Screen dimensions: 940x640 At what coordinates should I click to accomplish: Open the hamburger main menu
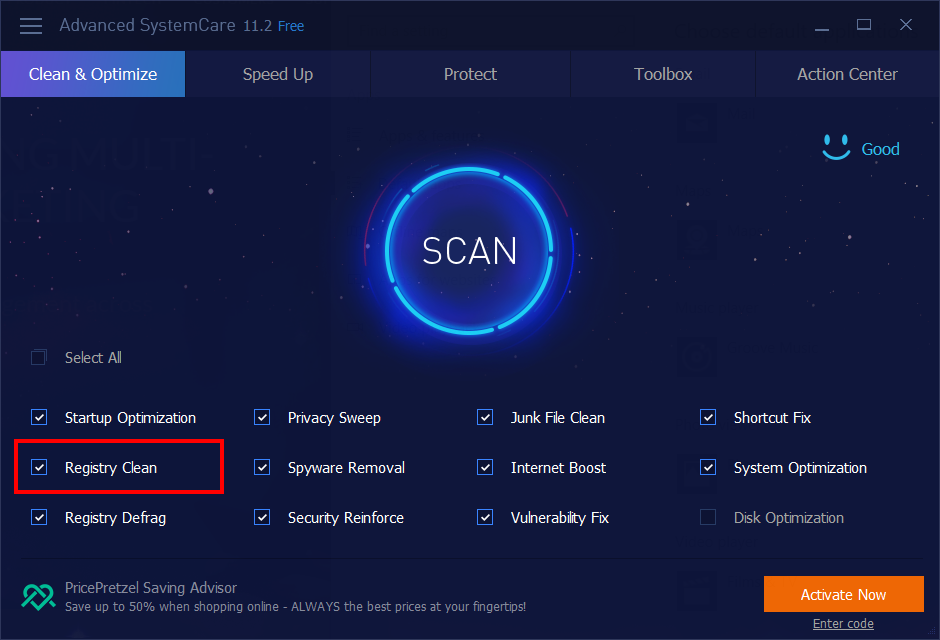[31, 26]
